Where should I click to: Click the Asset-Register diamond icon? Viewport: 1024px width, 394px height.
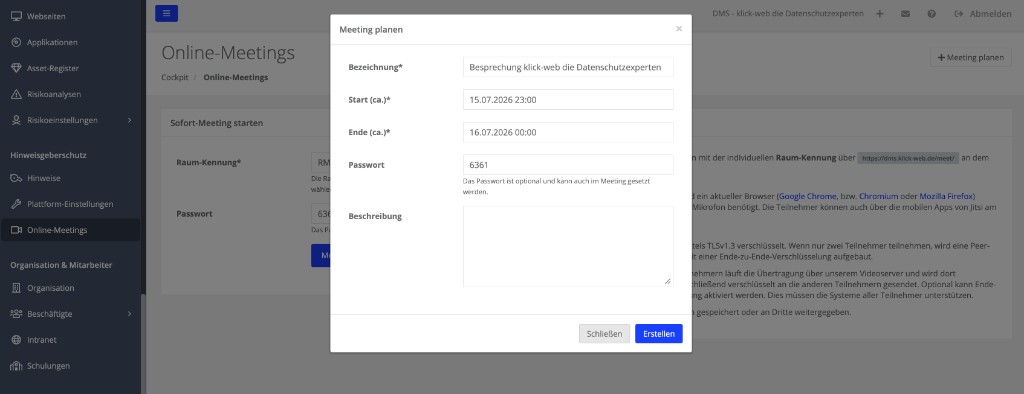pos(16,68)
